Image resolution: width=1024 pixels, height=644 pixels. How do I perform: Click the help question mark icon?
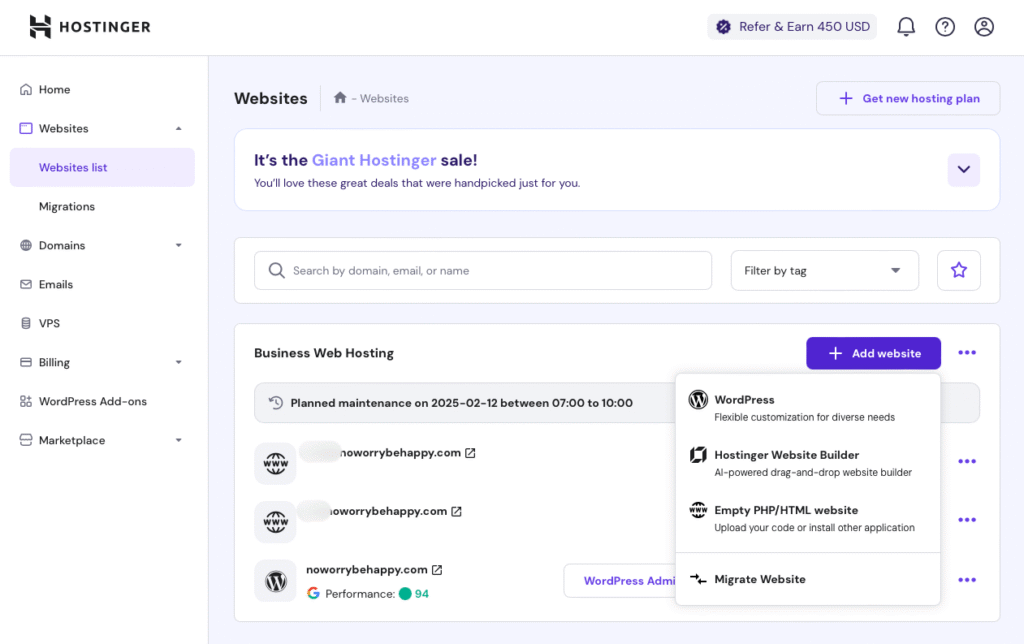(945, 27)
